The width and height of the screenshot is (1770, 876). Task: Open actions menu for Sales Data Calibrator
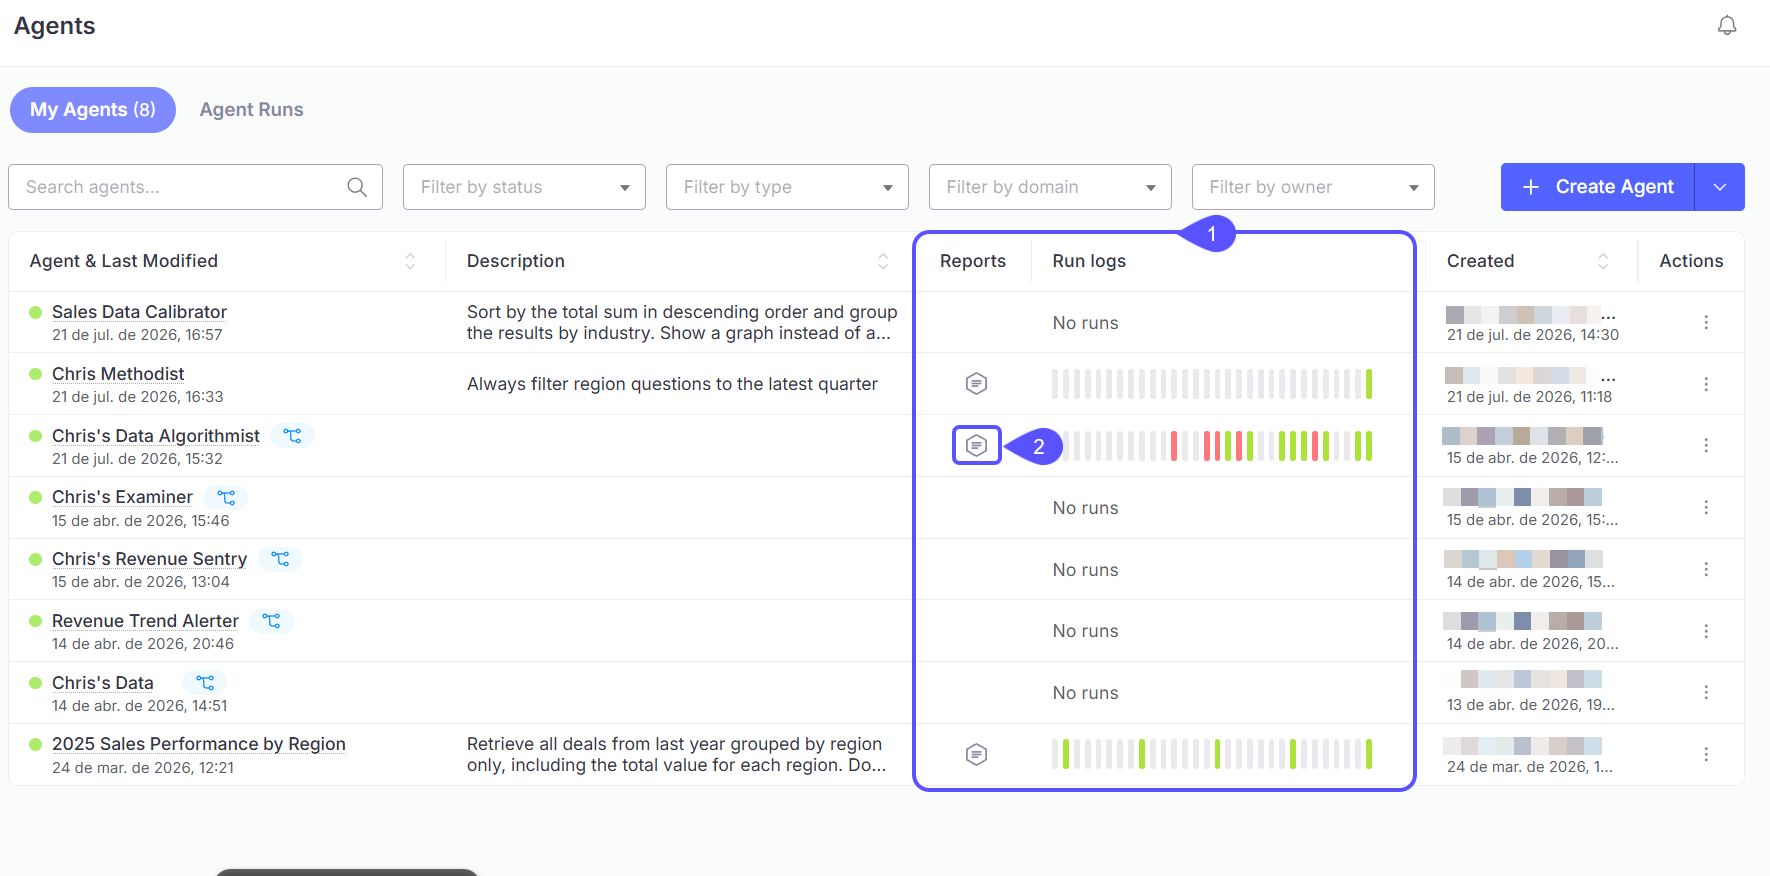(1706, 322)
